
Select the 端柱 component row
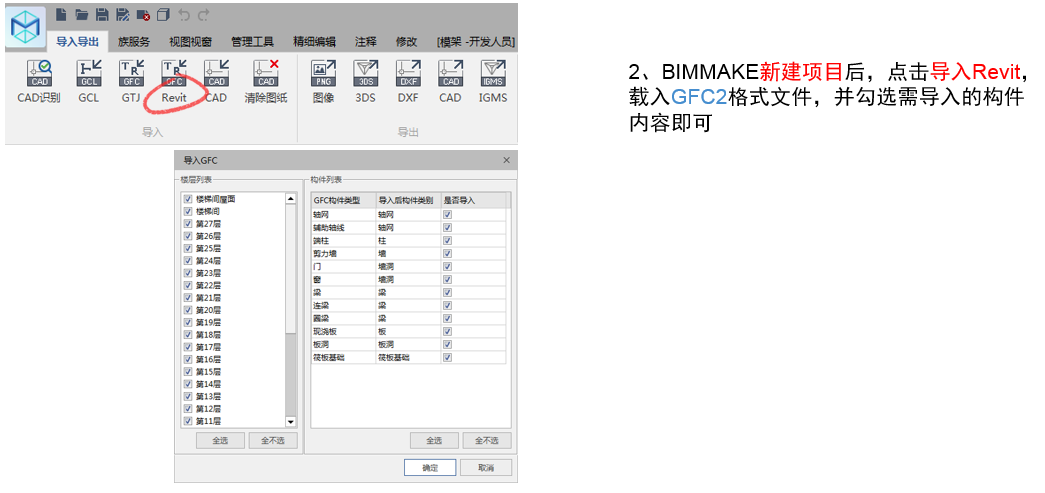(409, 241)
